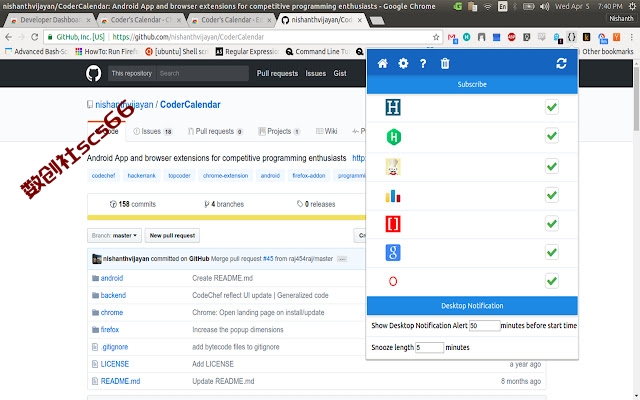Screen dimensions: 640x400
Task: Toggle the HackerEarth subscription checkbox
Action: [x=552, y=107]
